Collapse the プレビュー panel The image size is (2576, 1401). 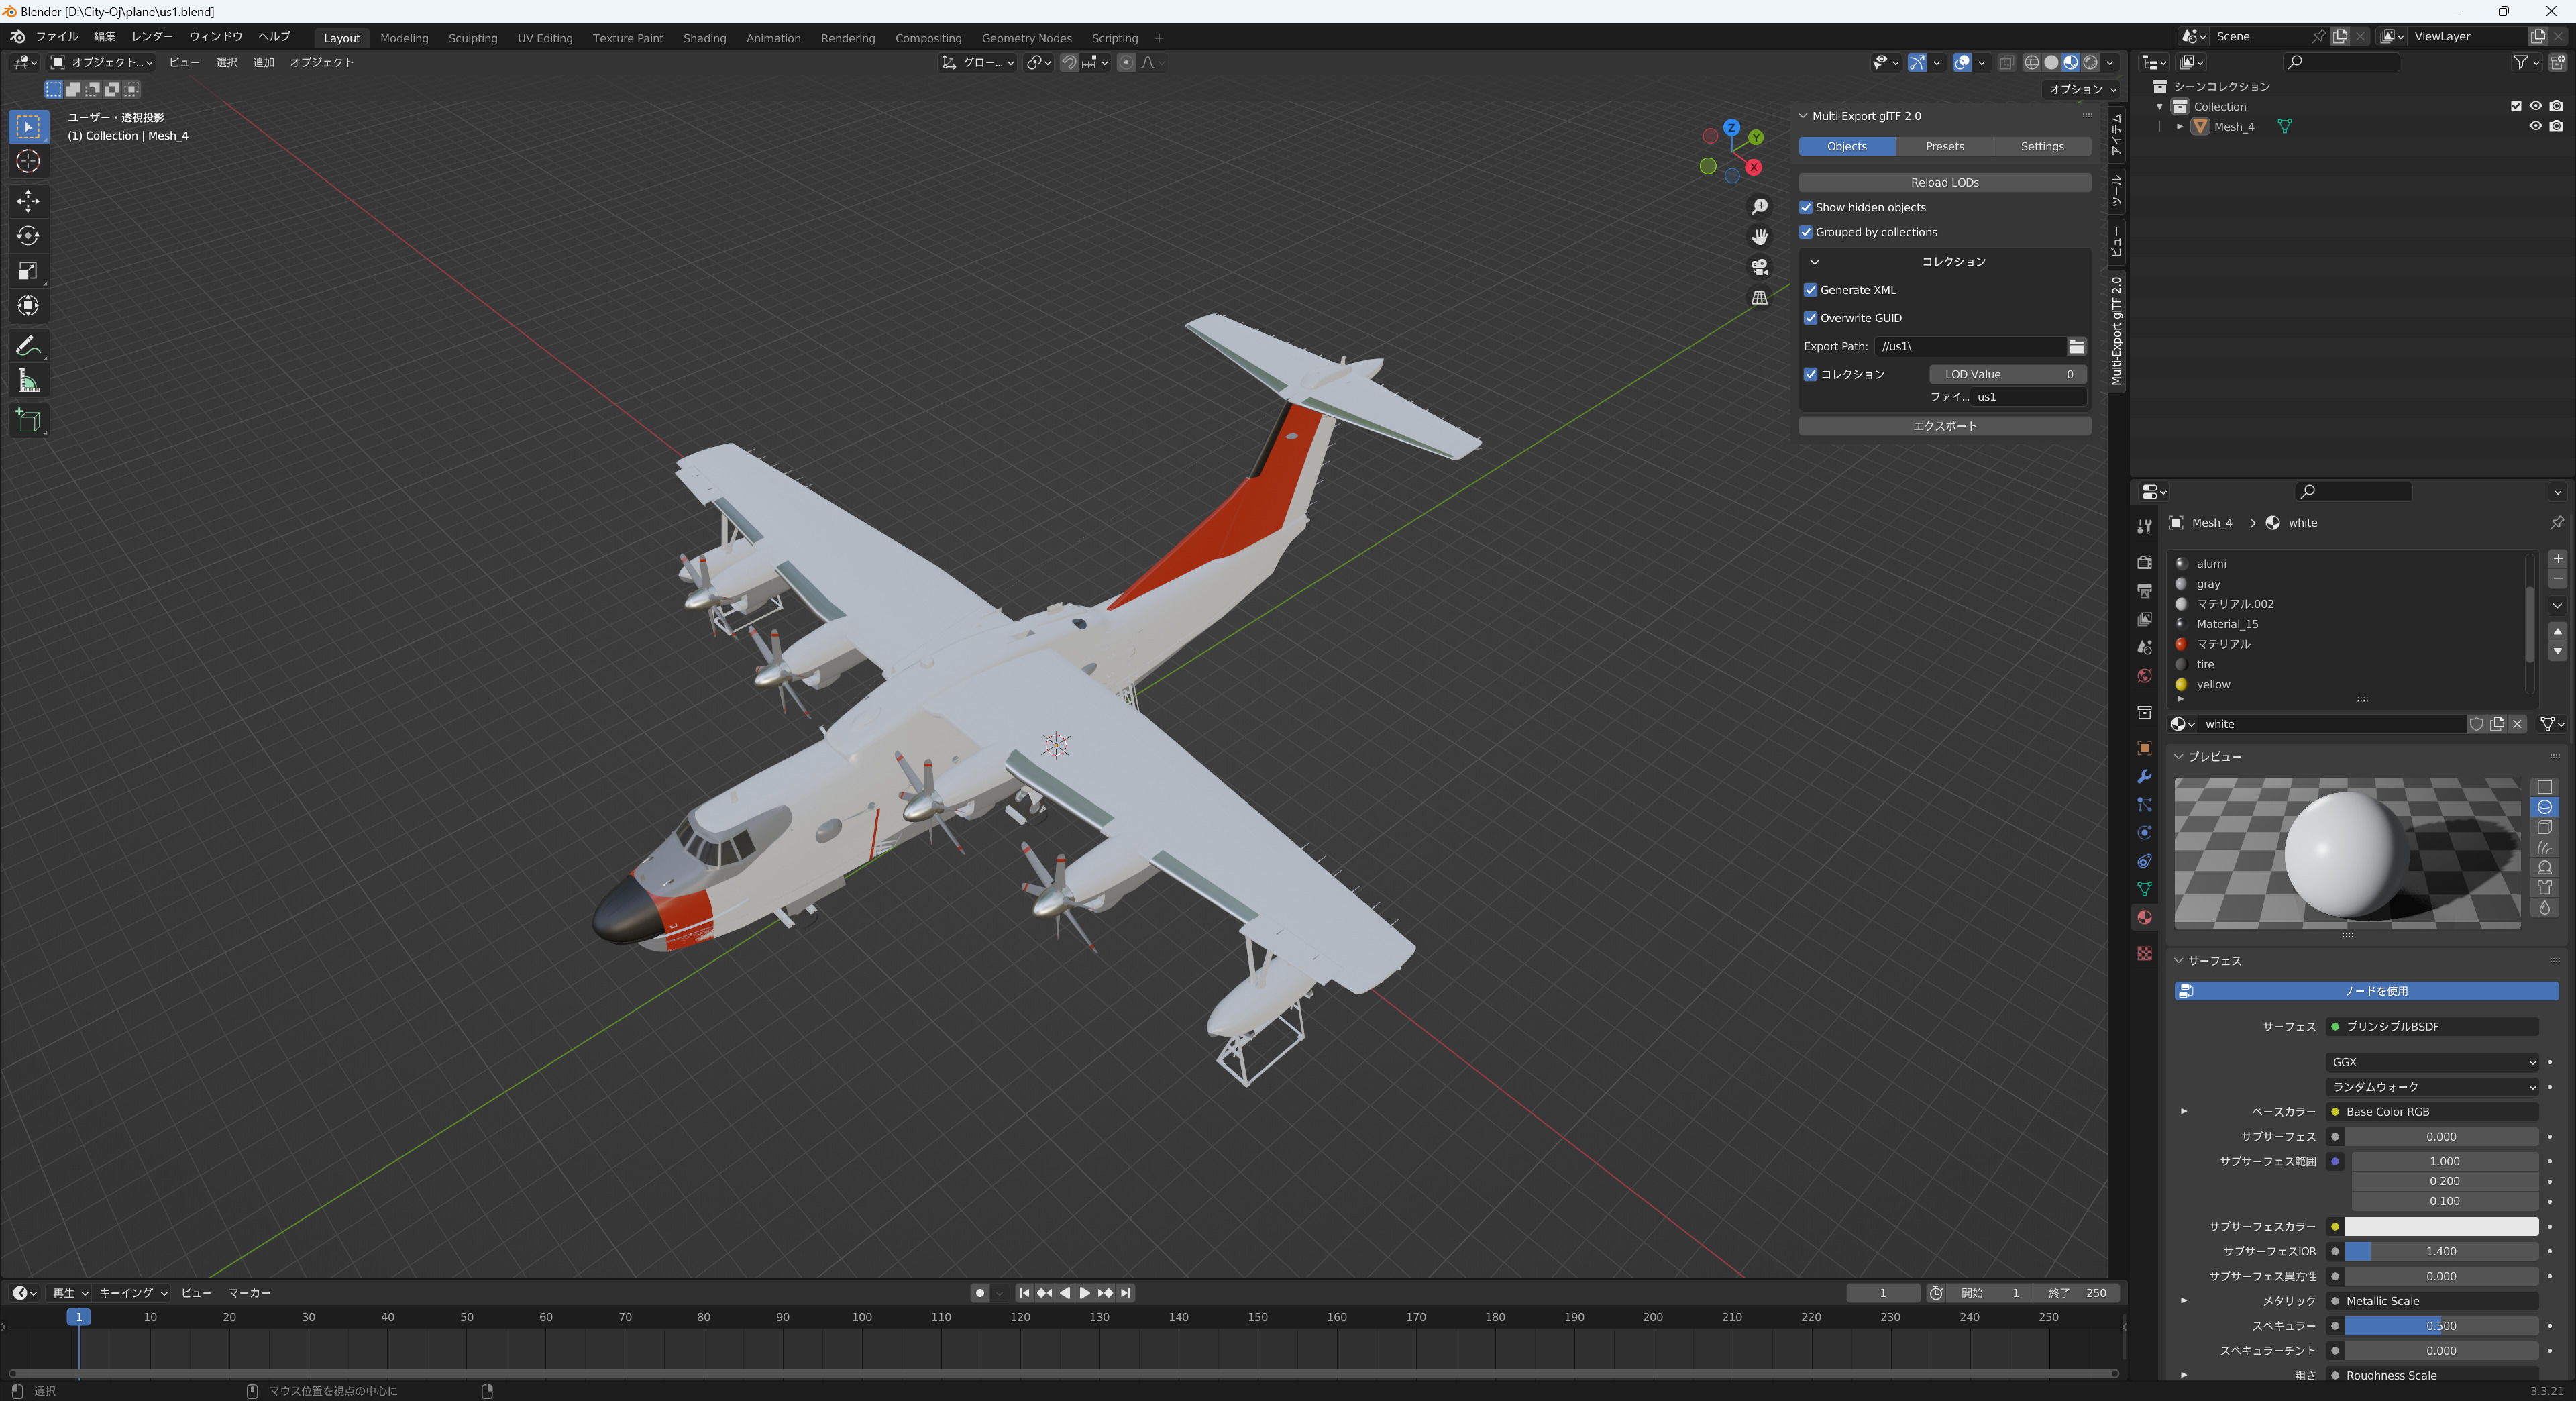point(2179,757)
